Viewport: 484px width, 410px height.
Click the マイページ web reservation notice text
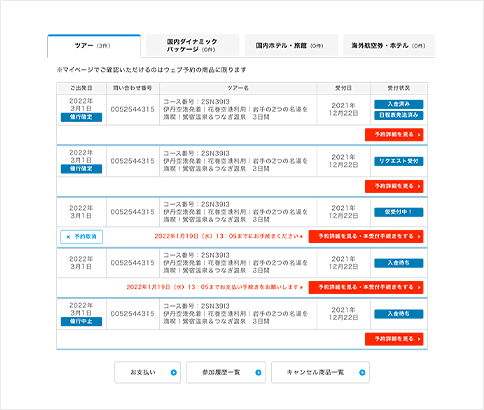click(152, 70)
